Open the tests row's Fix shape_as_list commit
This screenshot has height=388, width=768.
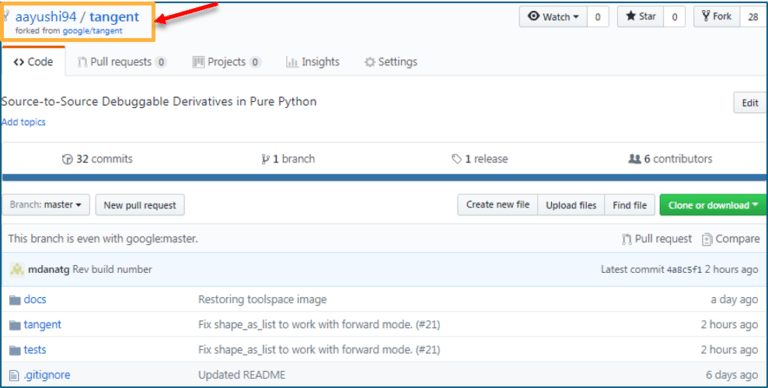(x=319, y=350)
